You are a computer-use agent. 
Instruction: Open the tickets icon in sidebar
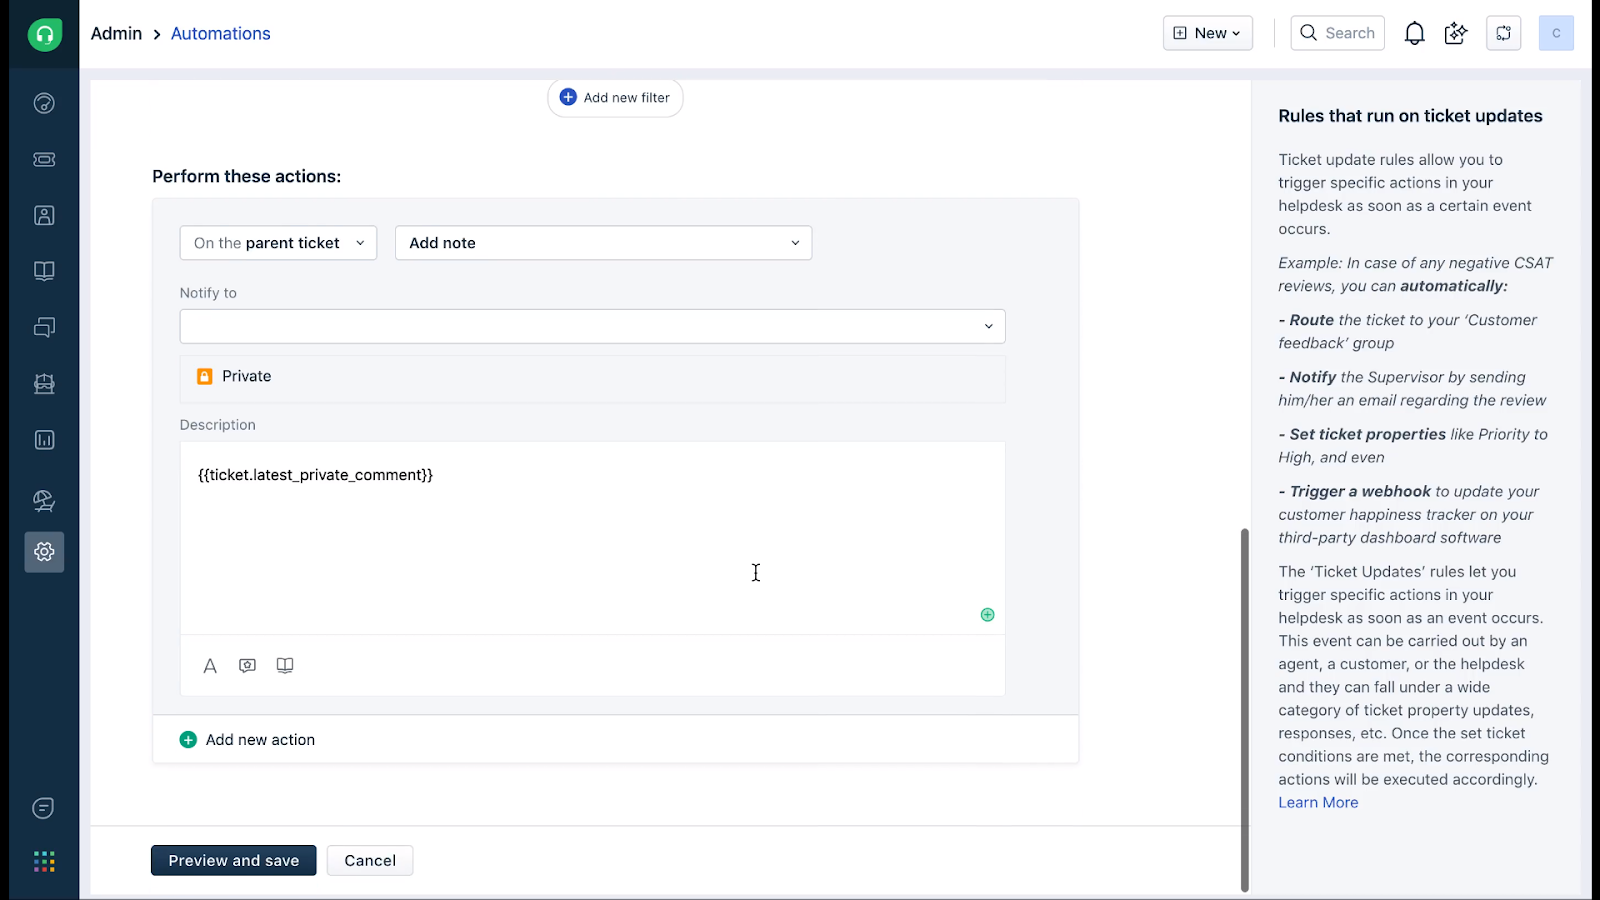(44, 159)
